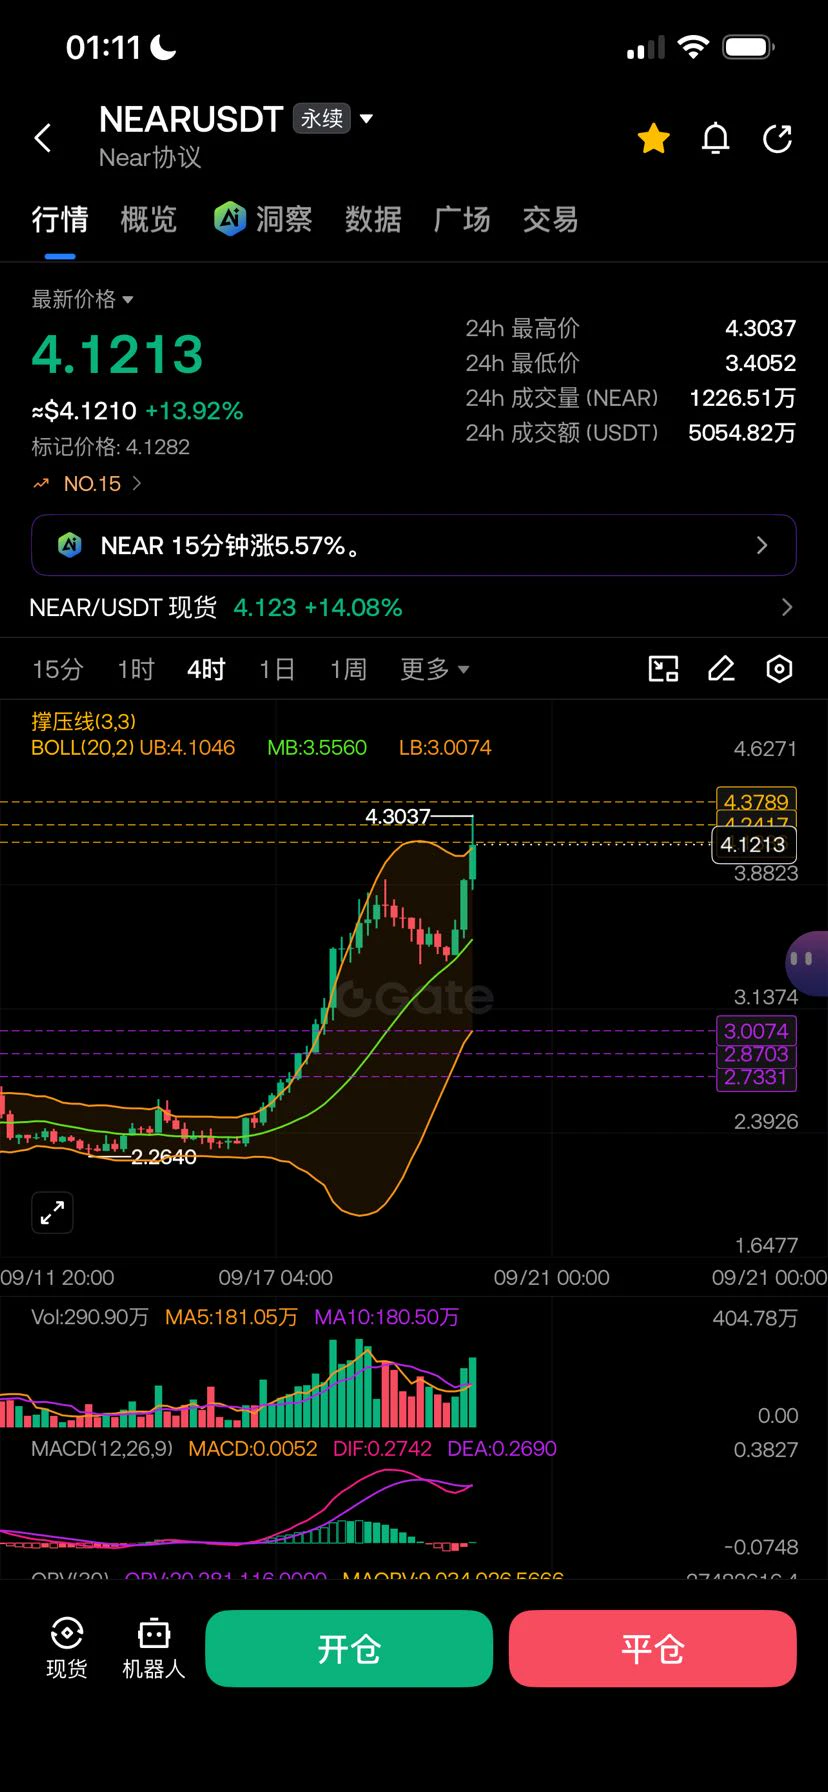
Task: Tap the green 开仓 button
Action: tap(349, 1648)
